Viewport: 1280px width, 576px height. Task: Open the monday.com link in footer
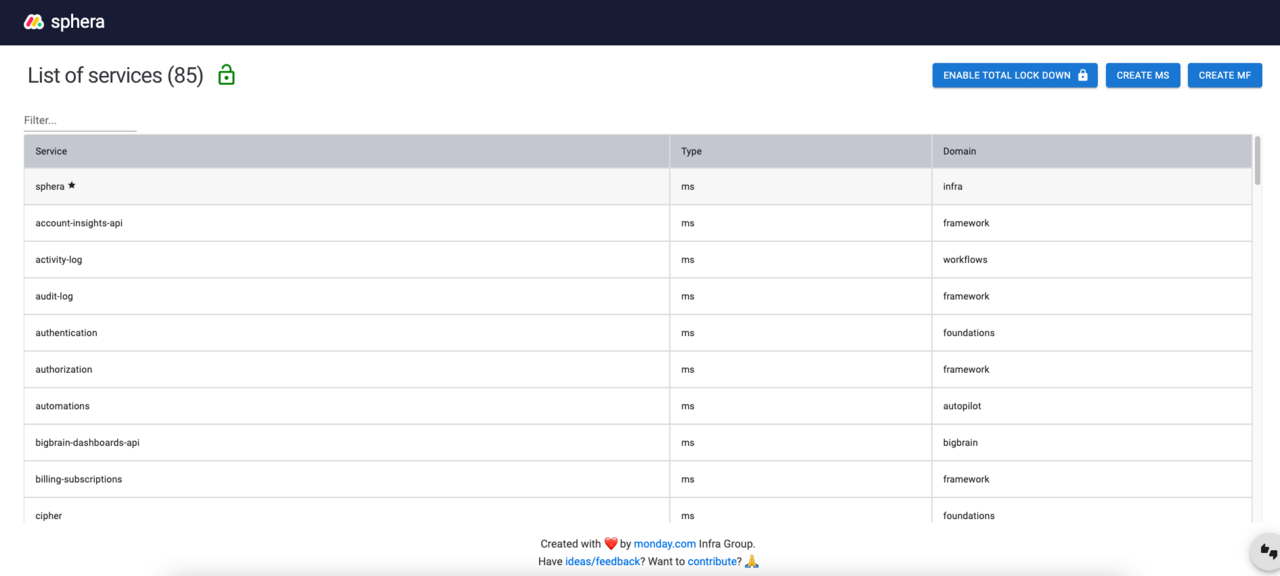point(664,544)
